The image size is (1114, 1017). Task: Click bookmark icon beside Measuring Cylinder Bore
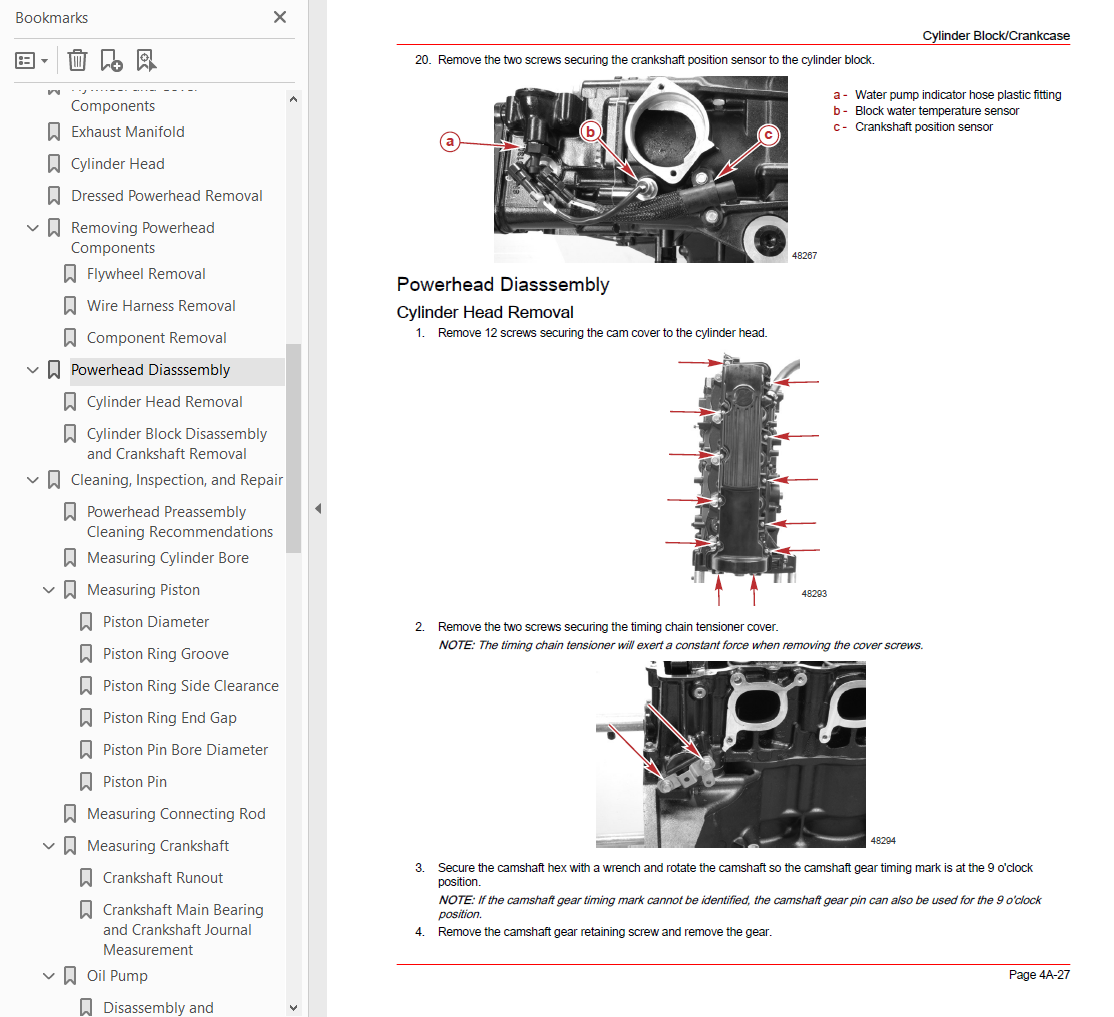70,559
